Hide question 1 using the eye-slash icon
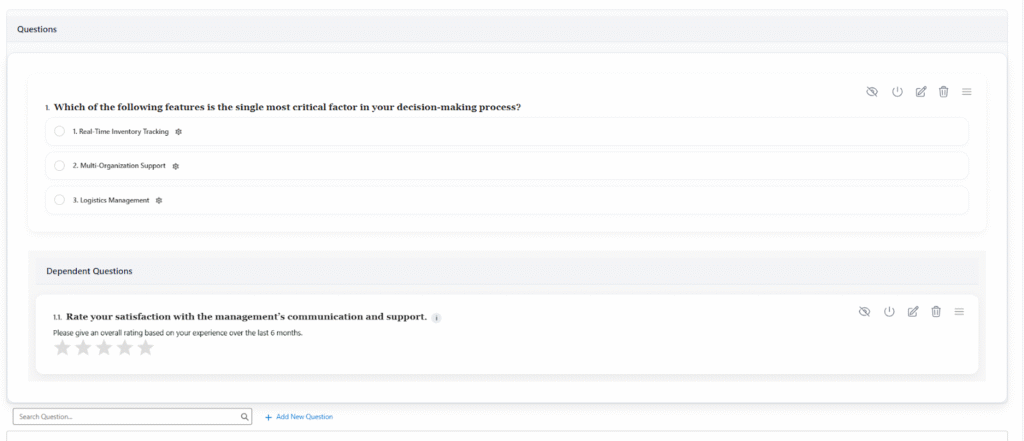The image size is (1024, 441). point(872,92)
